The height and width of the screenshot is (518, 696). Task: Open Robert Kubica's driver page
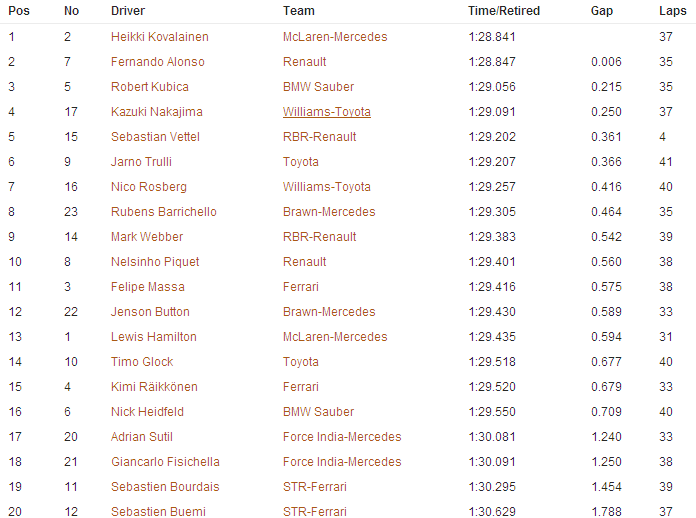(150, 87)
